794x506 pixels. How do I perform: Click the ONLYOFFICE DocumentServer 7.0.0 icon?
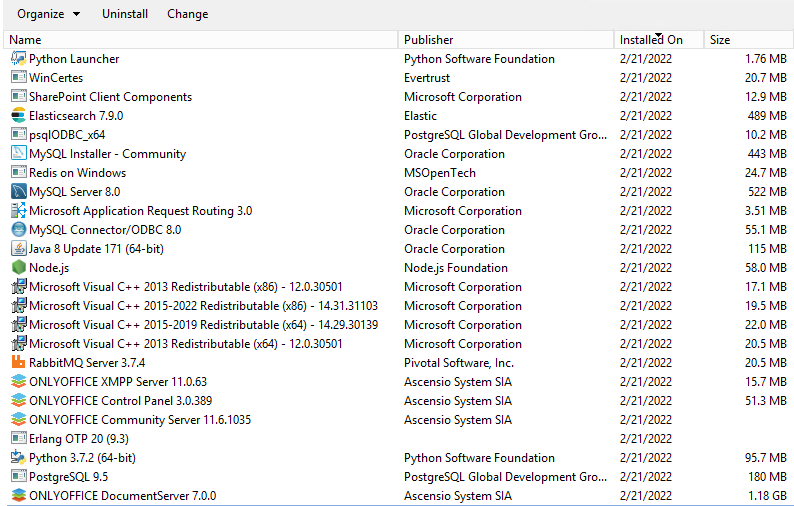click(x=19, y=495)
